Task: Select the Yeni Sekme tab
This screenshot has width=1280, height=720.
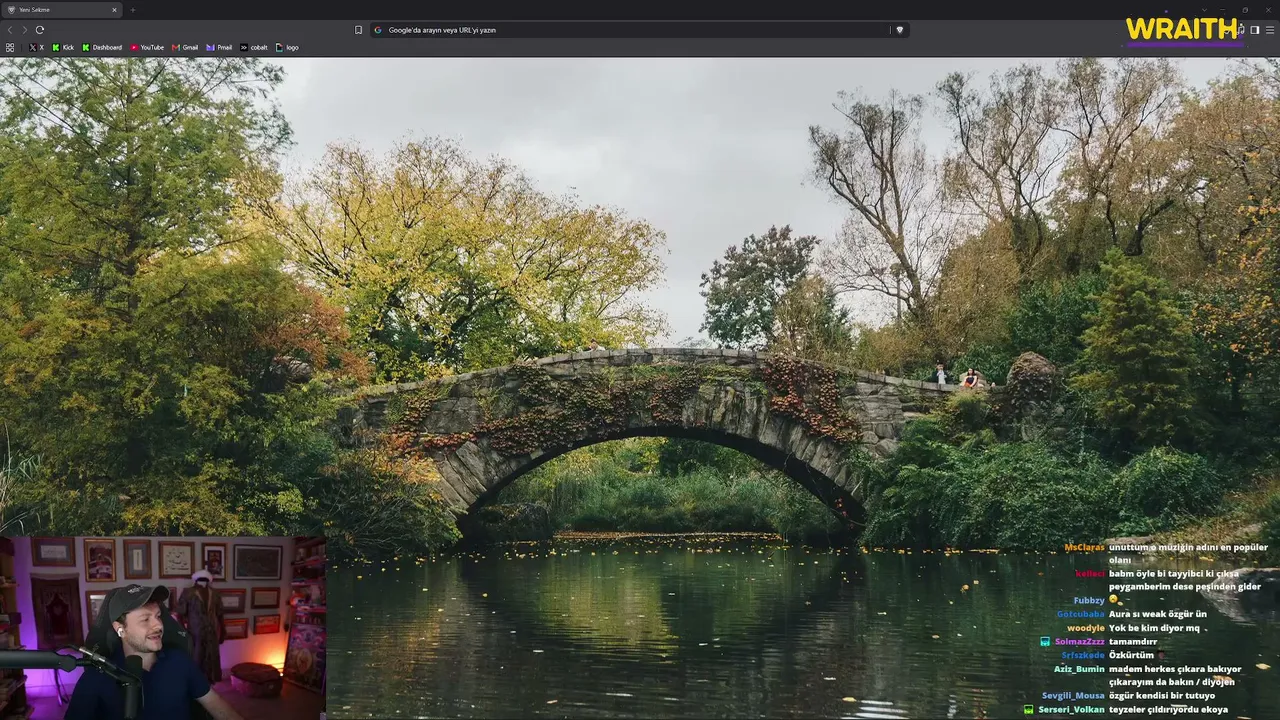Action: click(x=62, y=10)
